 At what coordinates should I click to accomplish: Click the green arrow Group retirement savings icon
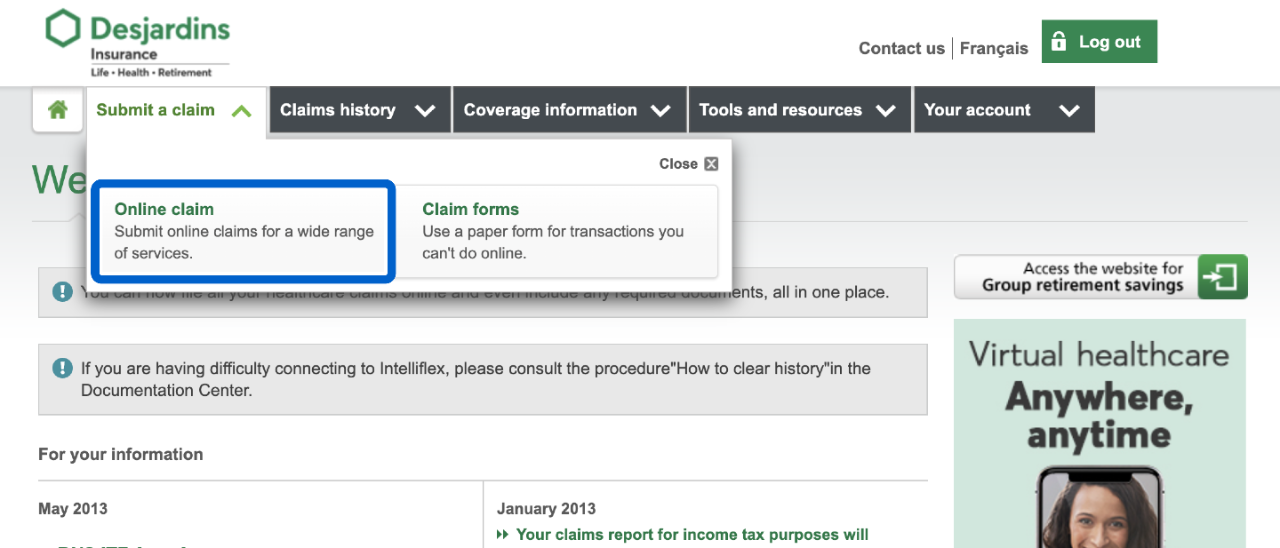(x=1224, y=277)
